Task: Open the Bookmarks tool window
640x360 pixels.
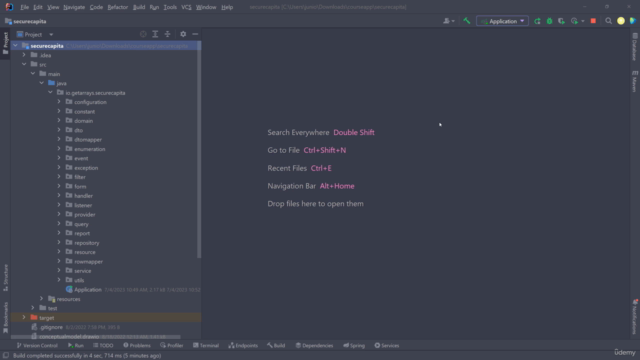Action: pyautogui.click(x=5, y=317)
